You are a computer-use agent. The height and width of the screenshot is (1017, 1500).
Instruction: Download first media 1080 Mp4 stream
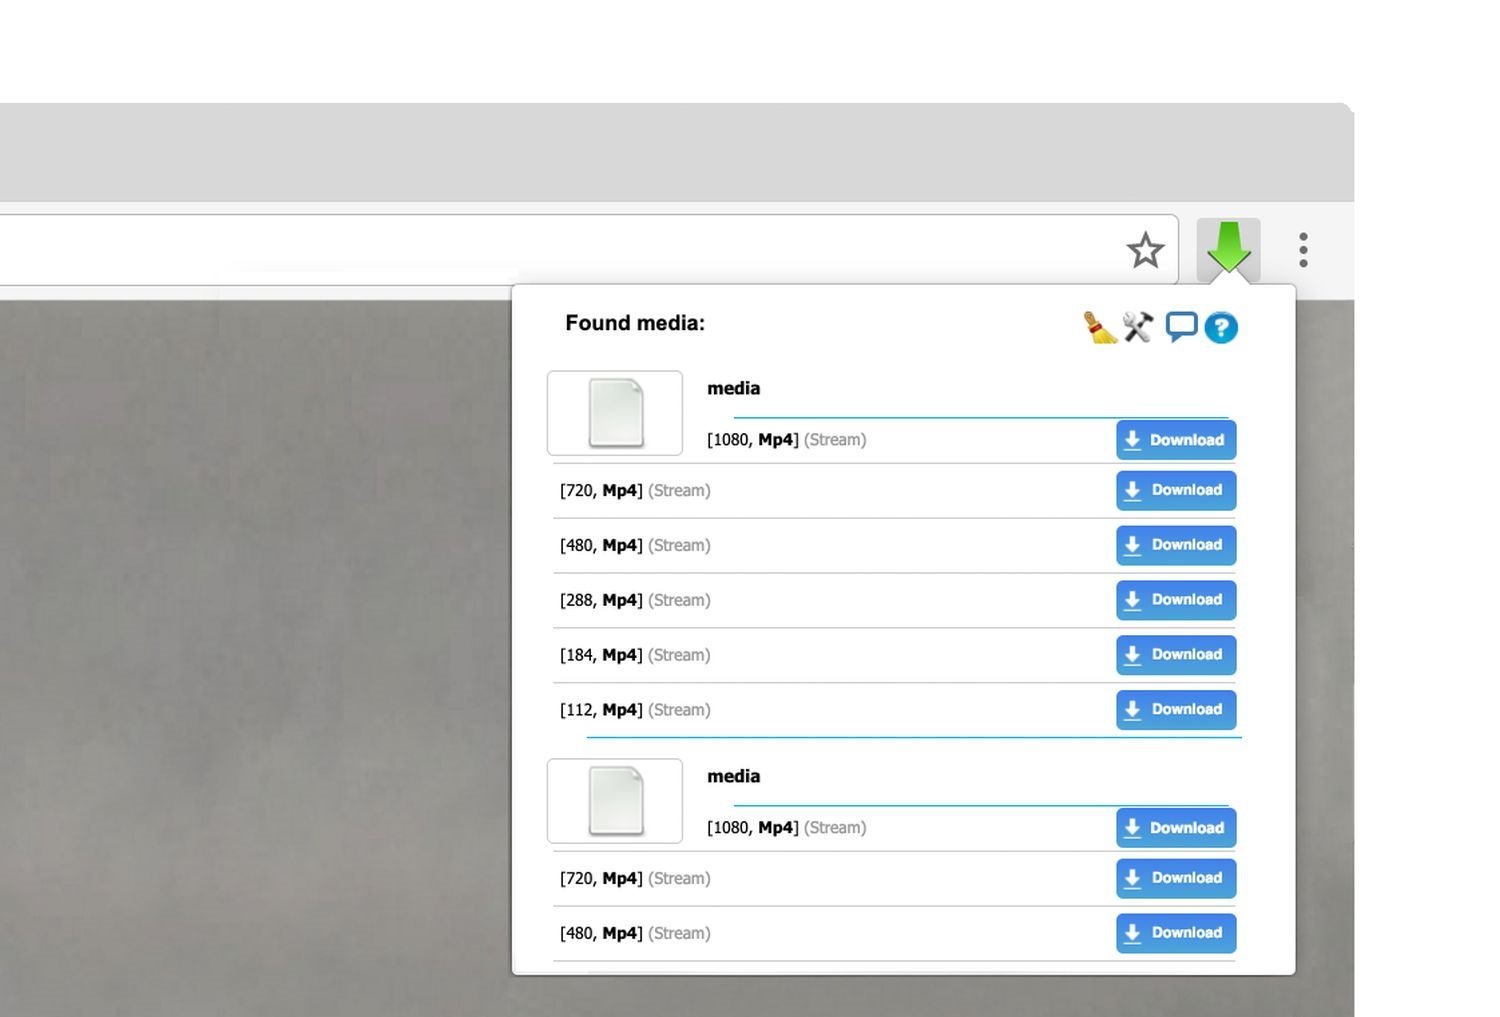pyautogui.click(x=1176, y=440)
